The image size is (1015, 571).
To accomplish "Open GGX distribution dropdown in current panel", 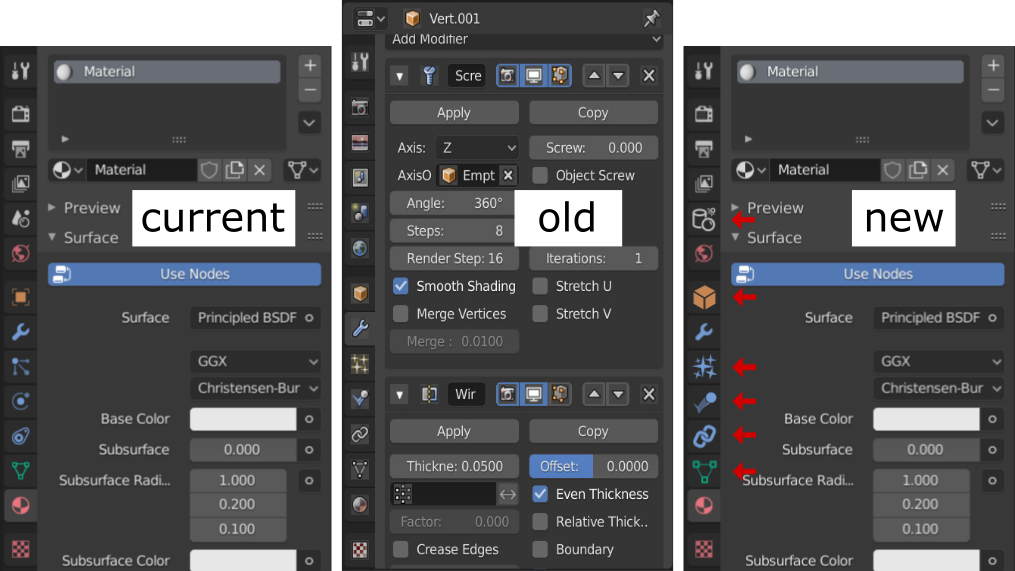I will pyautogui.click(x=256, y=361).
